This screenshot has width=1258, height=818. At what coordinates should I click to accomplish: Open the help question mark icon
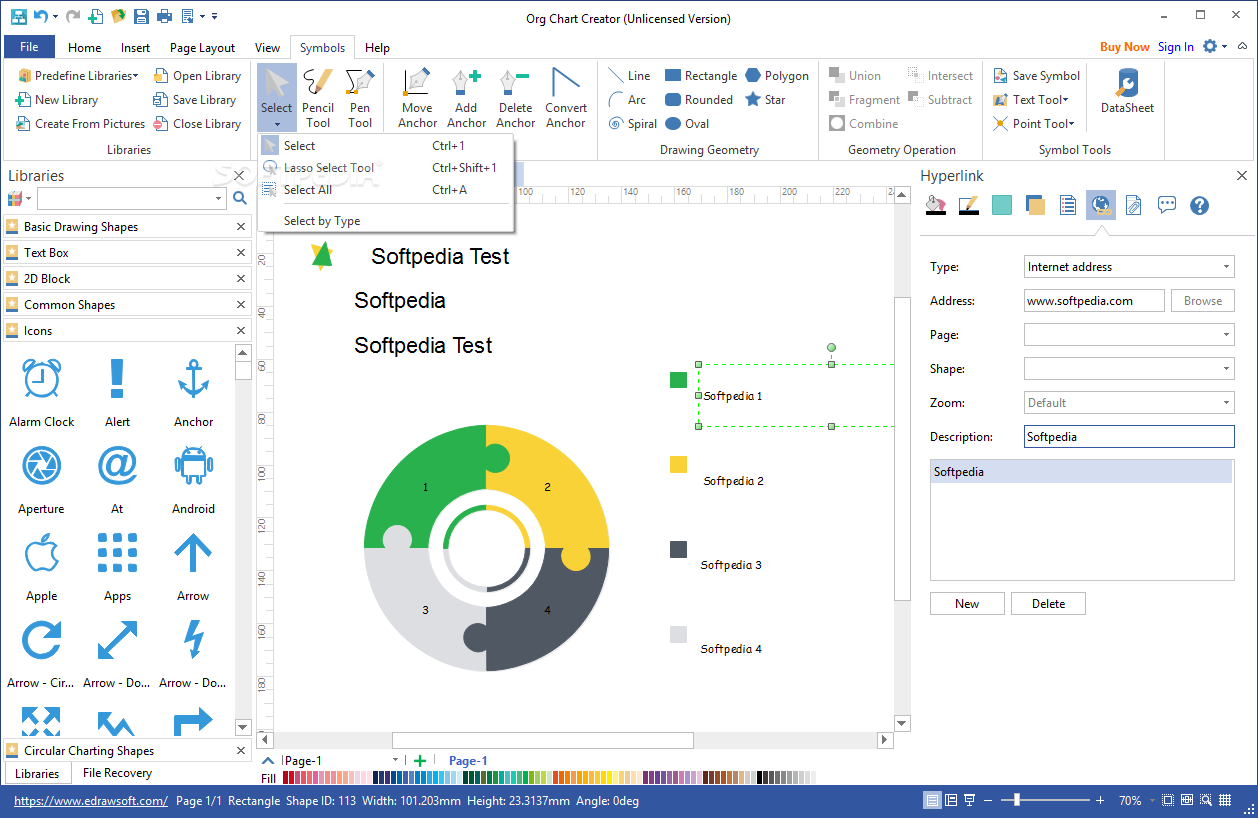pos(1200,205)
